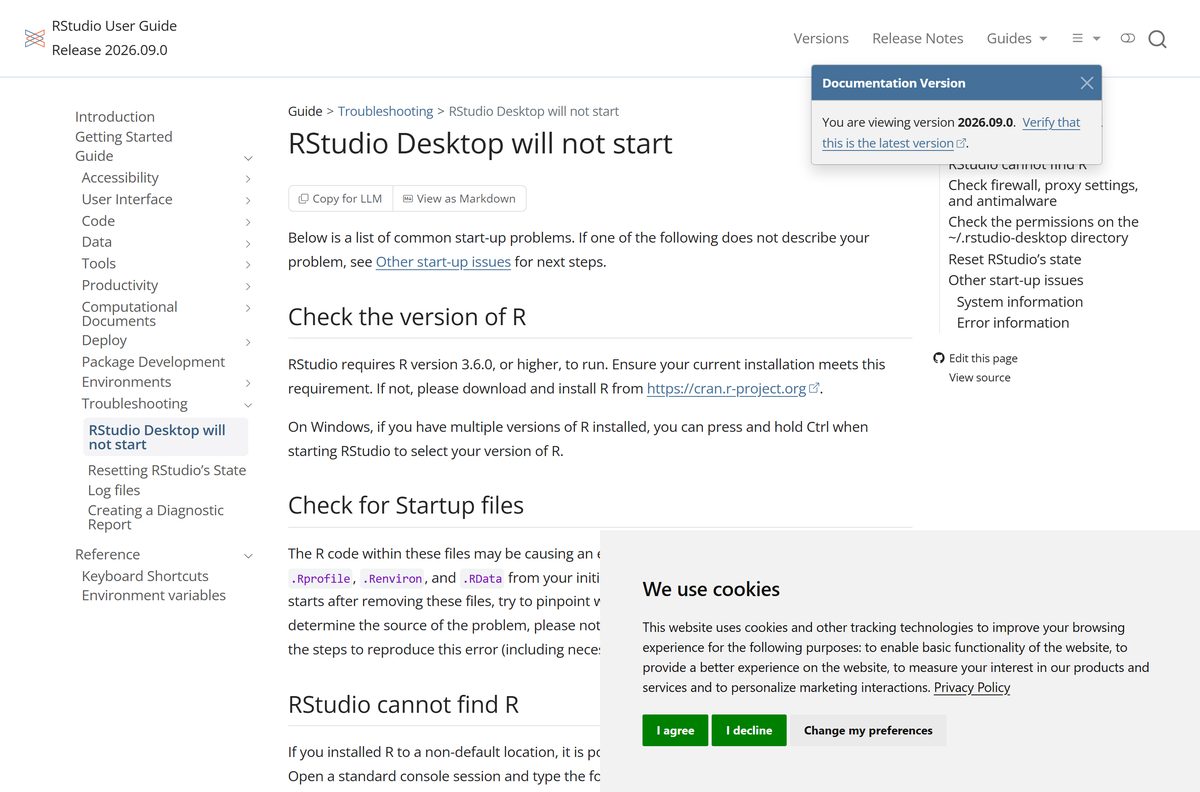Close the Documentation Version popup

(1087, 83)
